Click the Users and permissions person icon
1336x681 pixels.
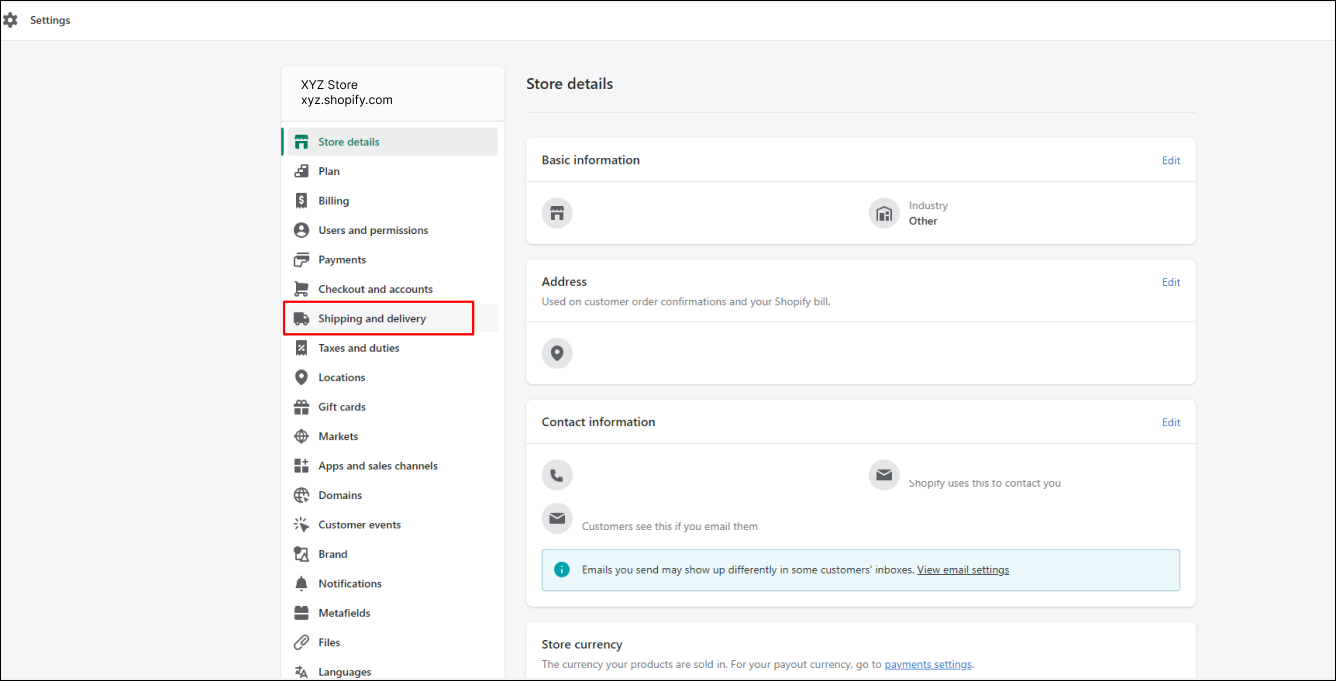(301, 230)
